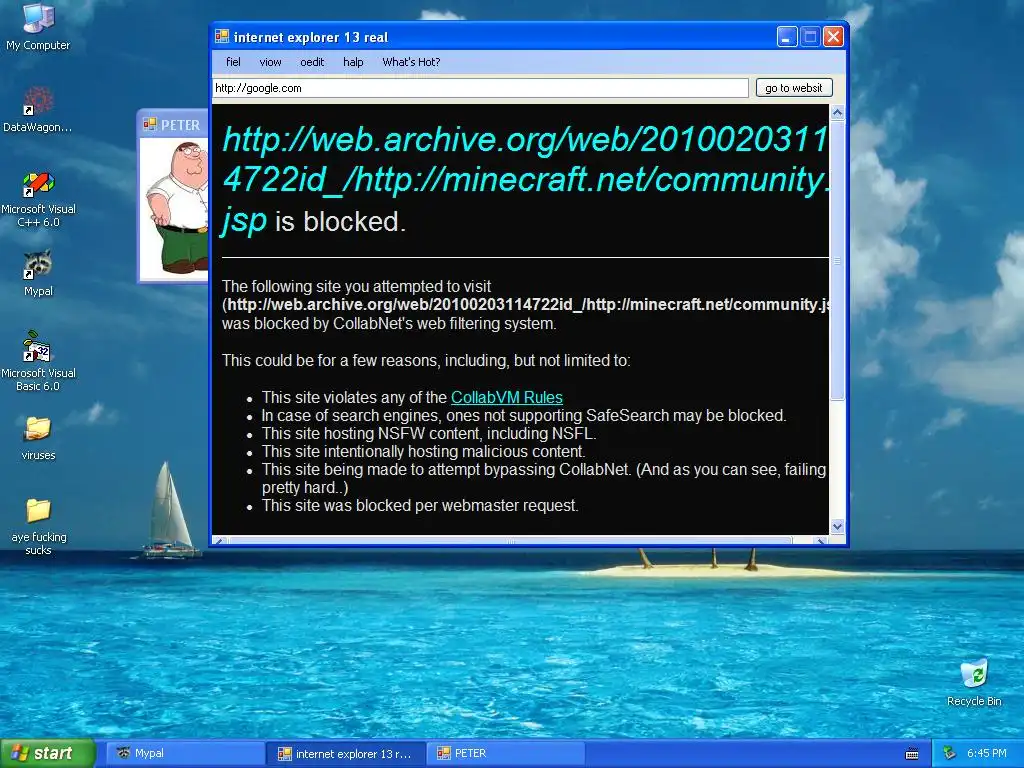
Task: Click the 'is blocked.' heading text
Action: click(340, 222)
